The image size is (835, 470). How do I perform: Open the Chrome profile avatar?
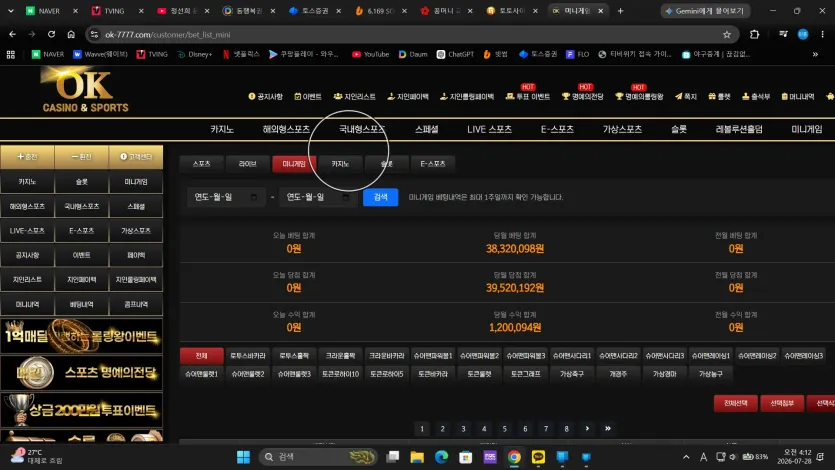pyautogui.click(x=803, y=34)
